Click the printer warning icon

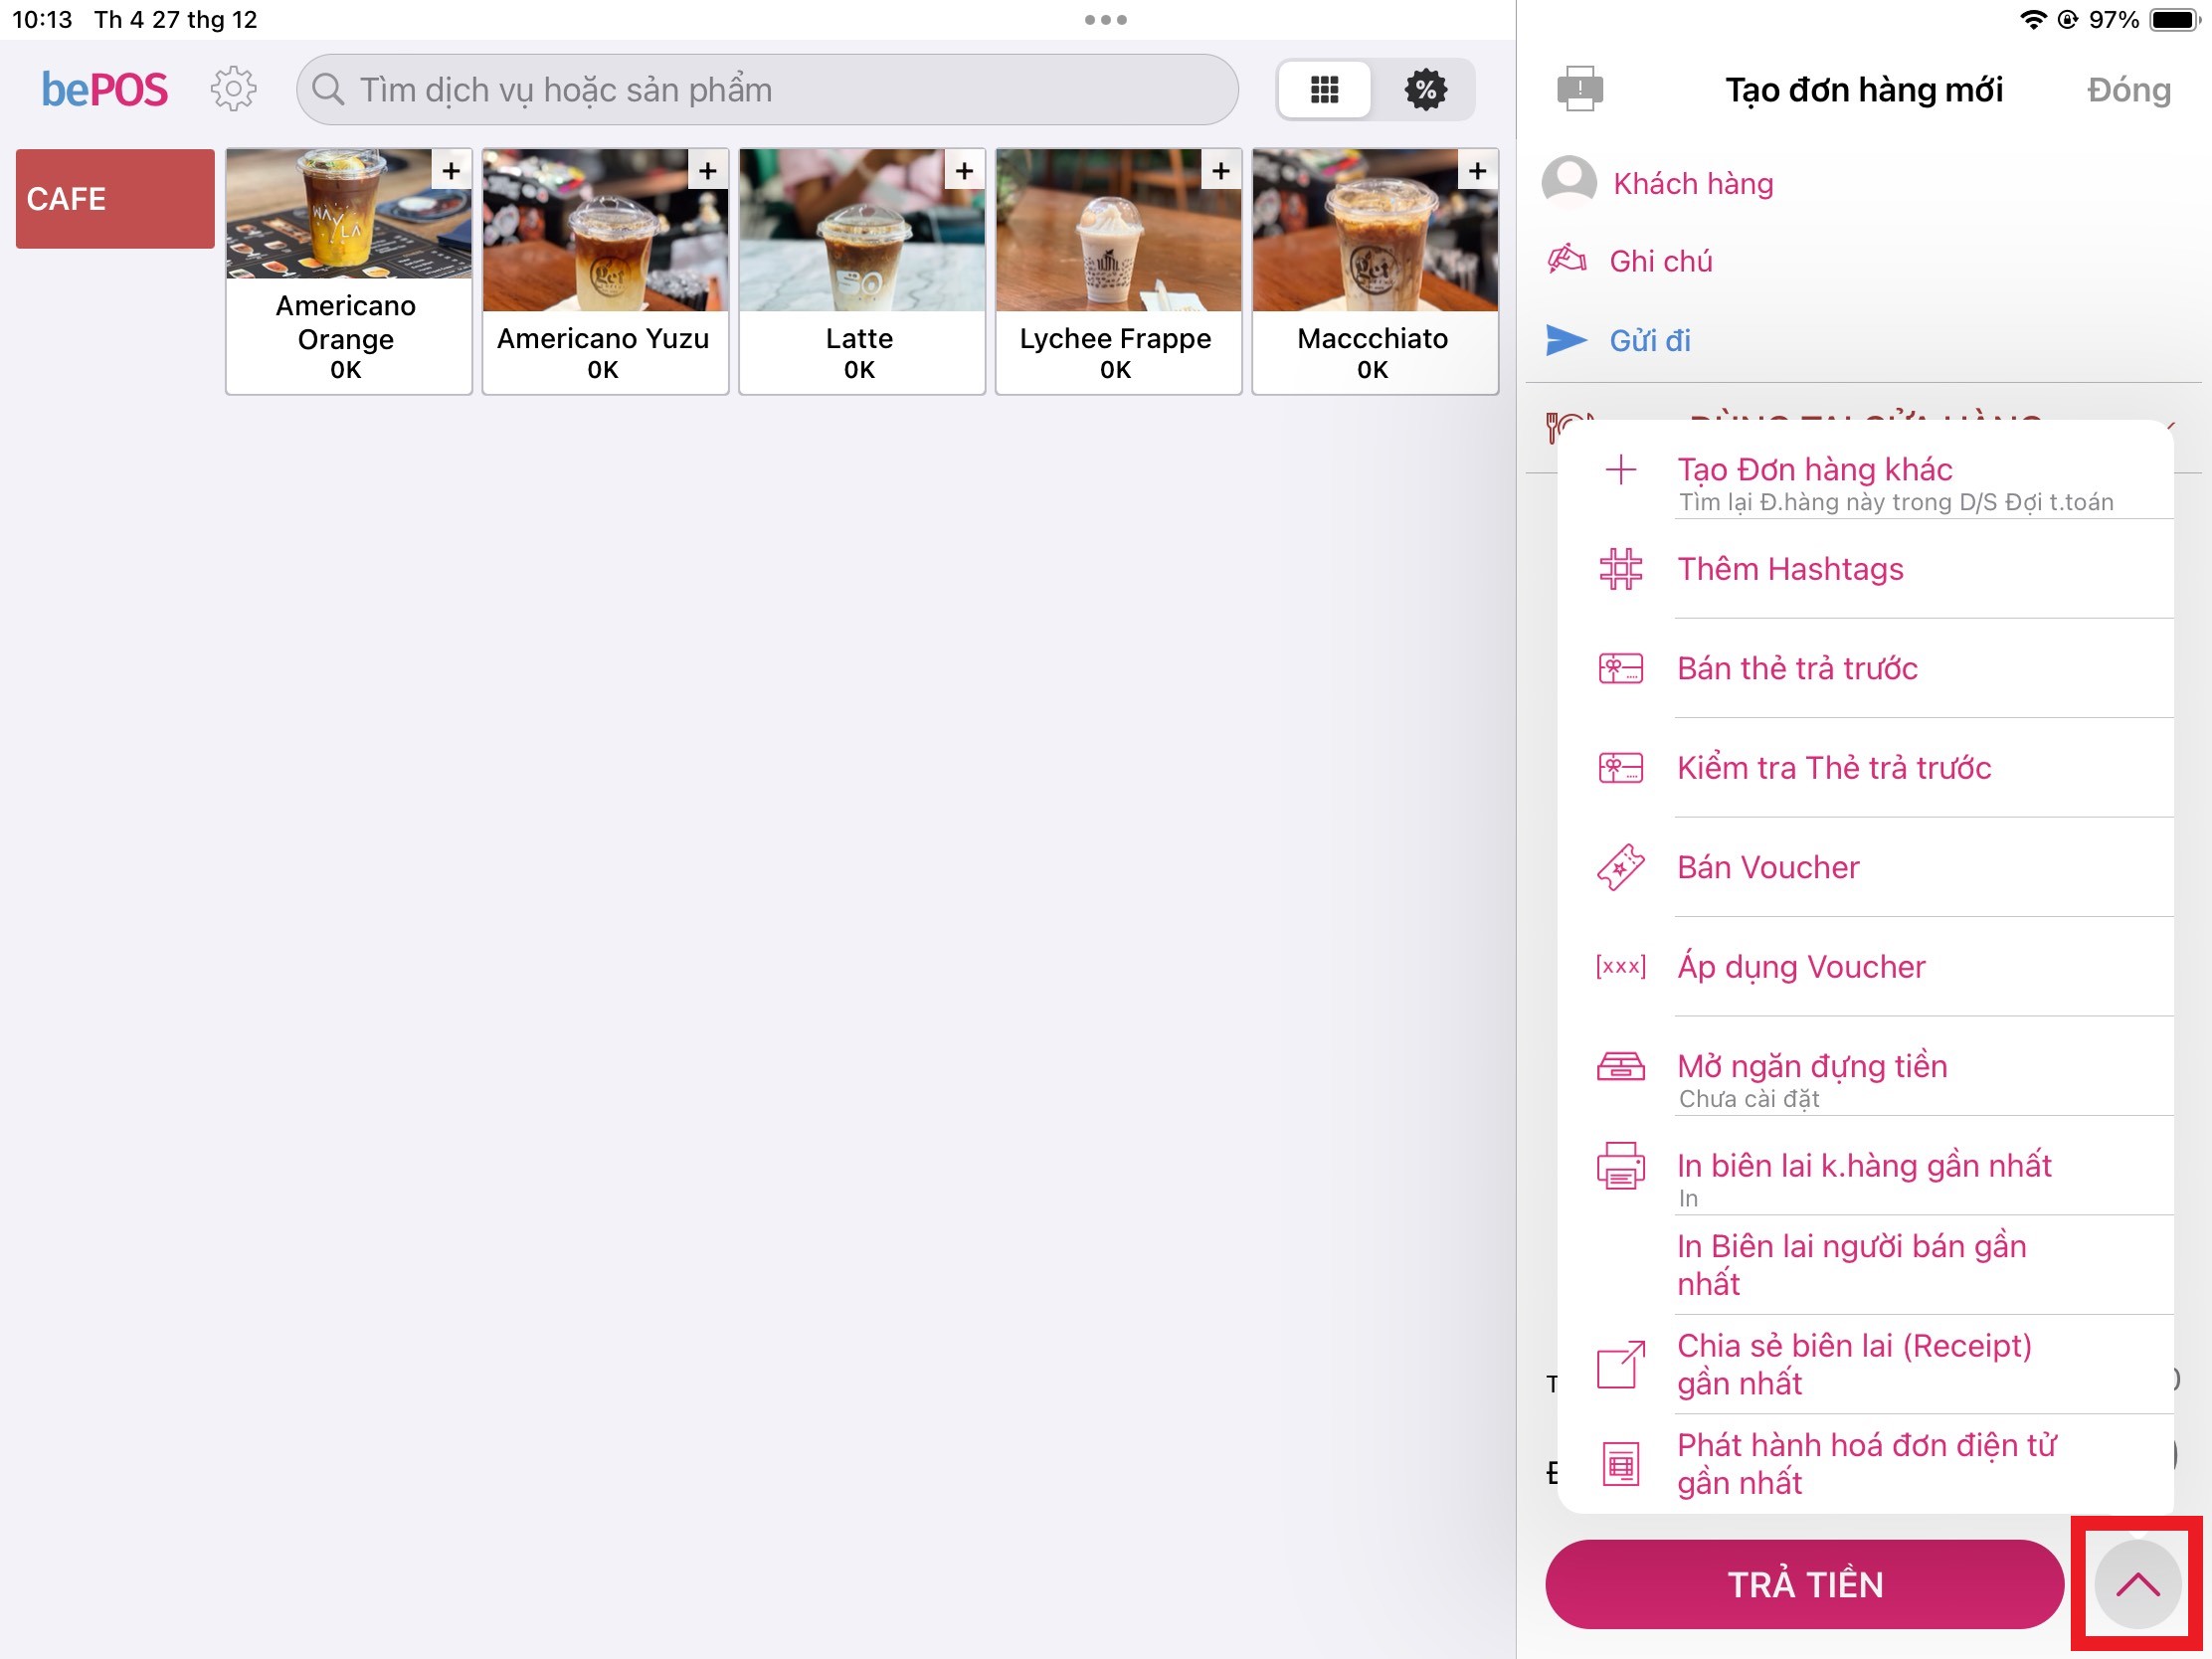click(1579, 89)
